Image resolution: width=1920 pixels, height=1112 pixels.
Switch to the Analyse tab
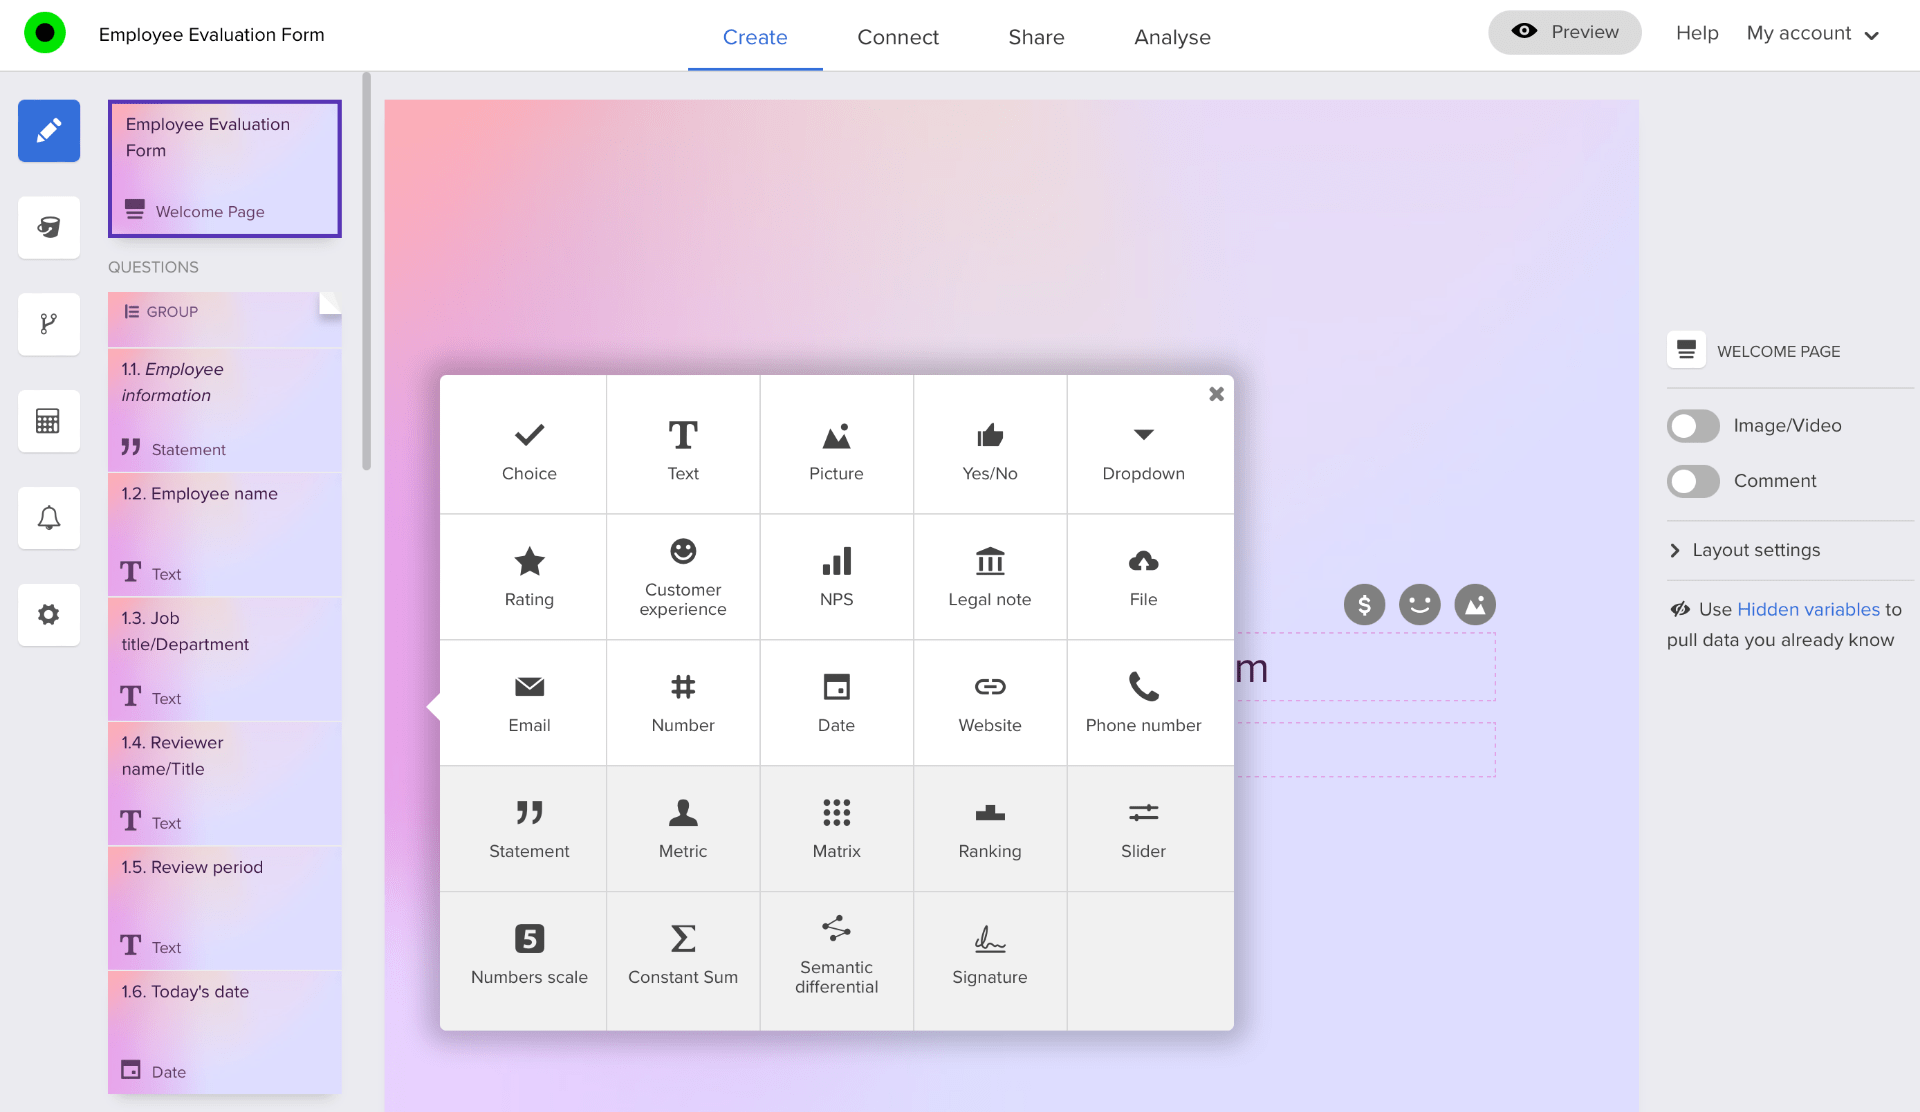(x=1171, y=37)
